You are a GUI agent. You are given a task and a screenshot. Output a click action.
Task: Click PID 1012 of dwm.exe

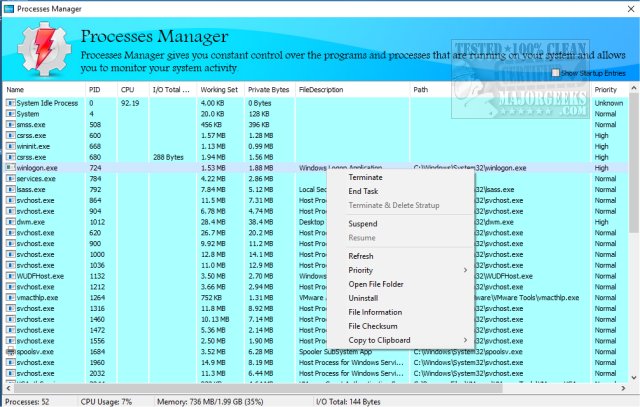click(x=97, y=222)
